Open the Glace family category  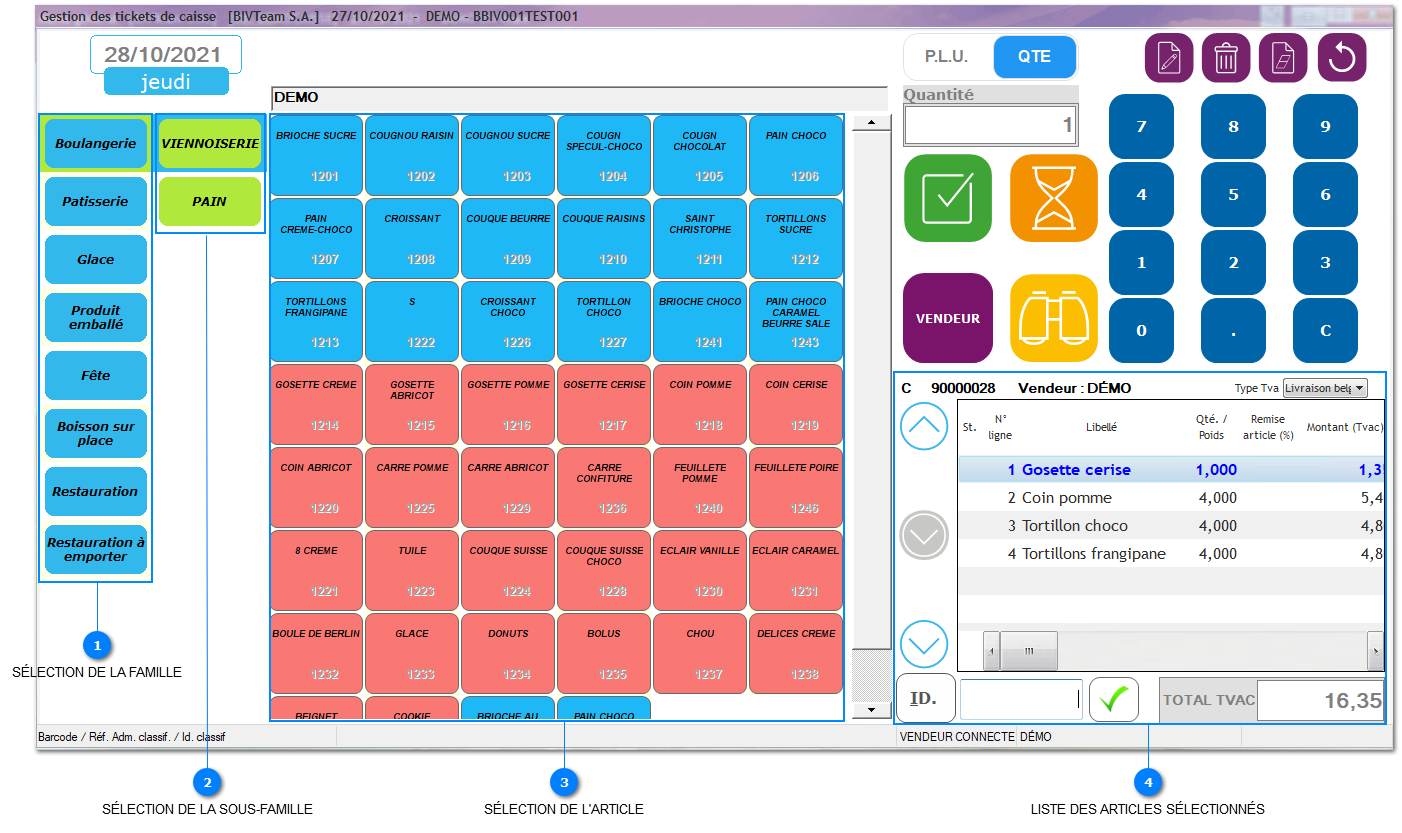click(x=96, y=259)
